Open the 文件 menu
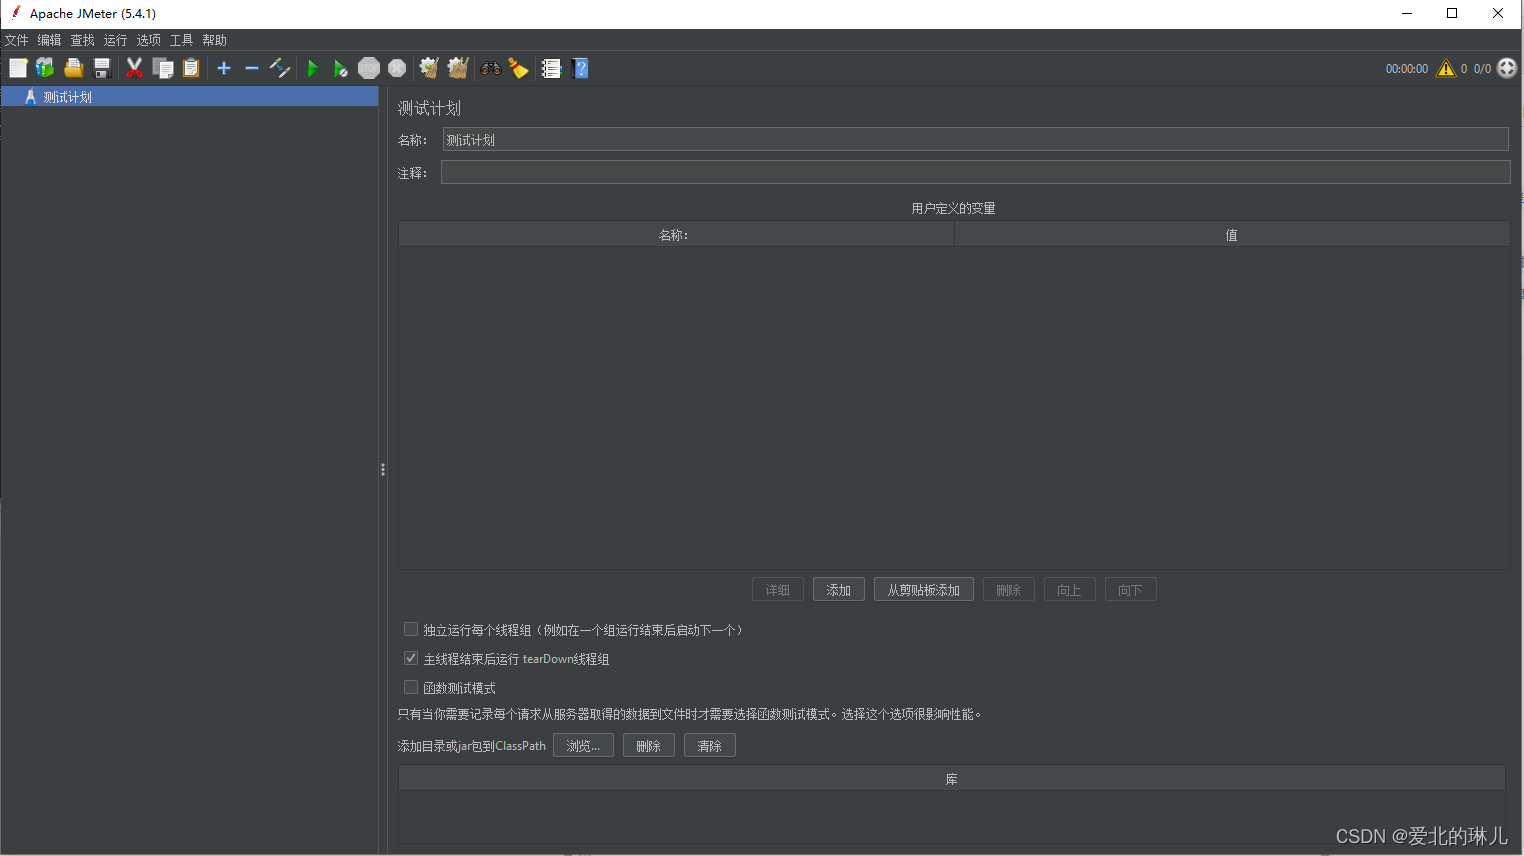This screenshot has width=1524, height=856. (17, 40)
